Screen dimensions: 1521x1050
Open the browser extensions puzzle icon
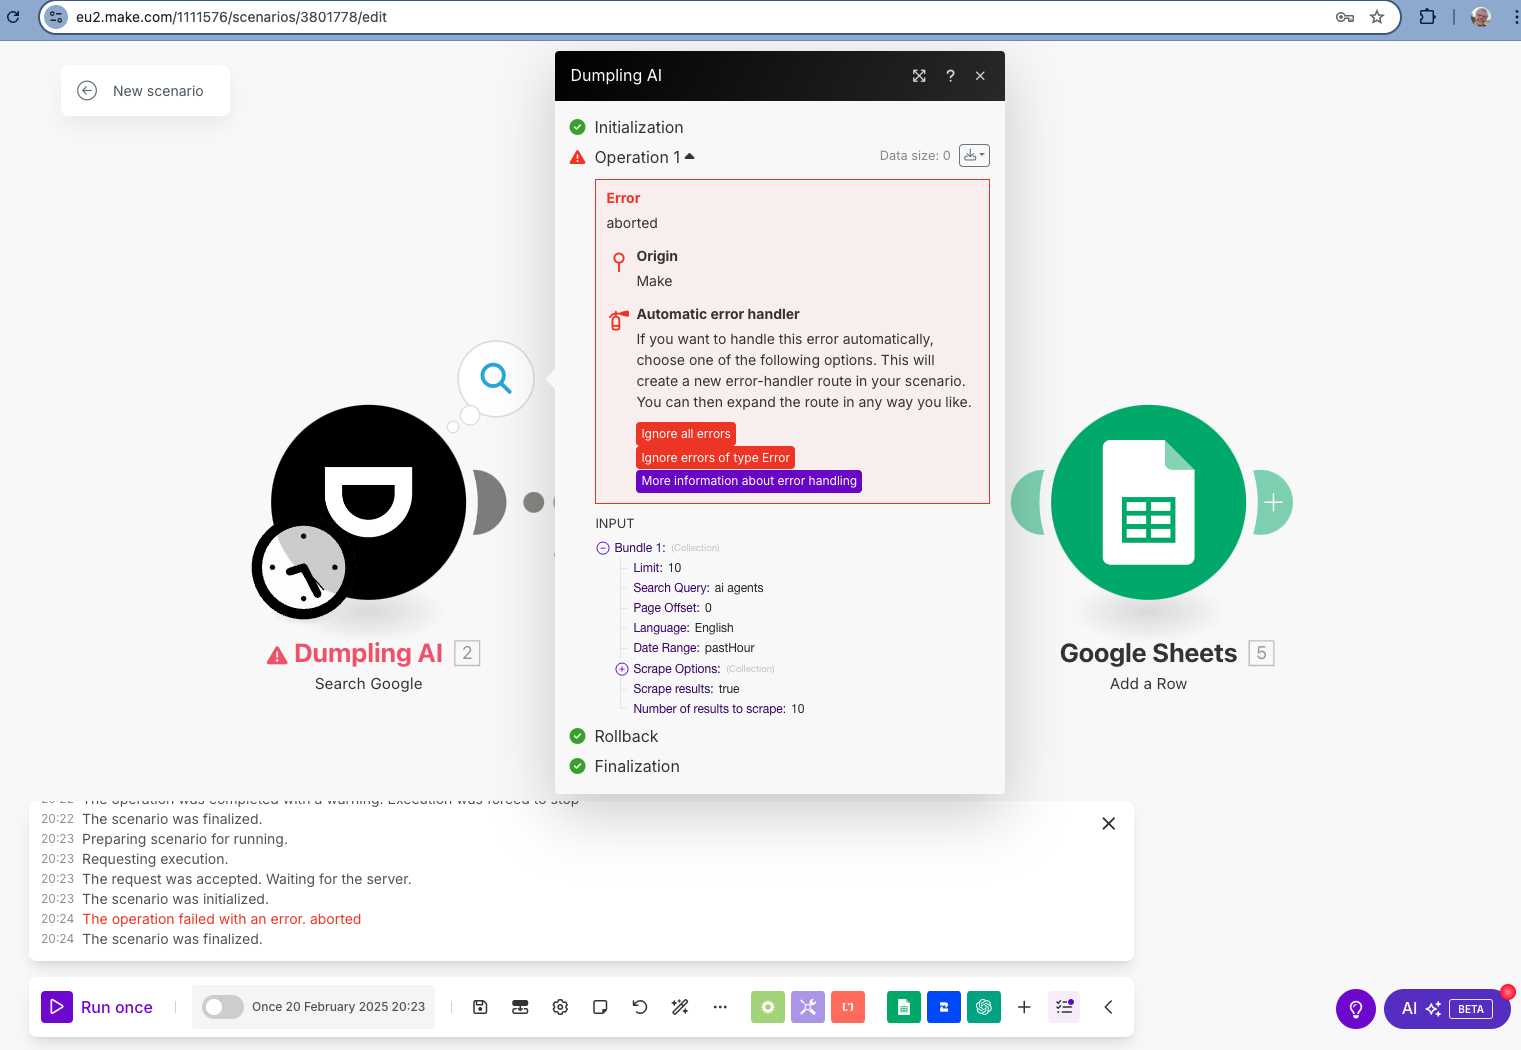coord(1427,17)
